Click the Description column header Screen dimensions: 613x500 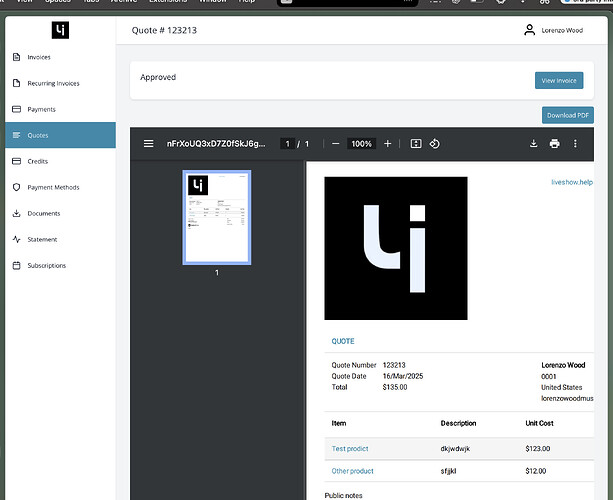[x=458, y=423]
